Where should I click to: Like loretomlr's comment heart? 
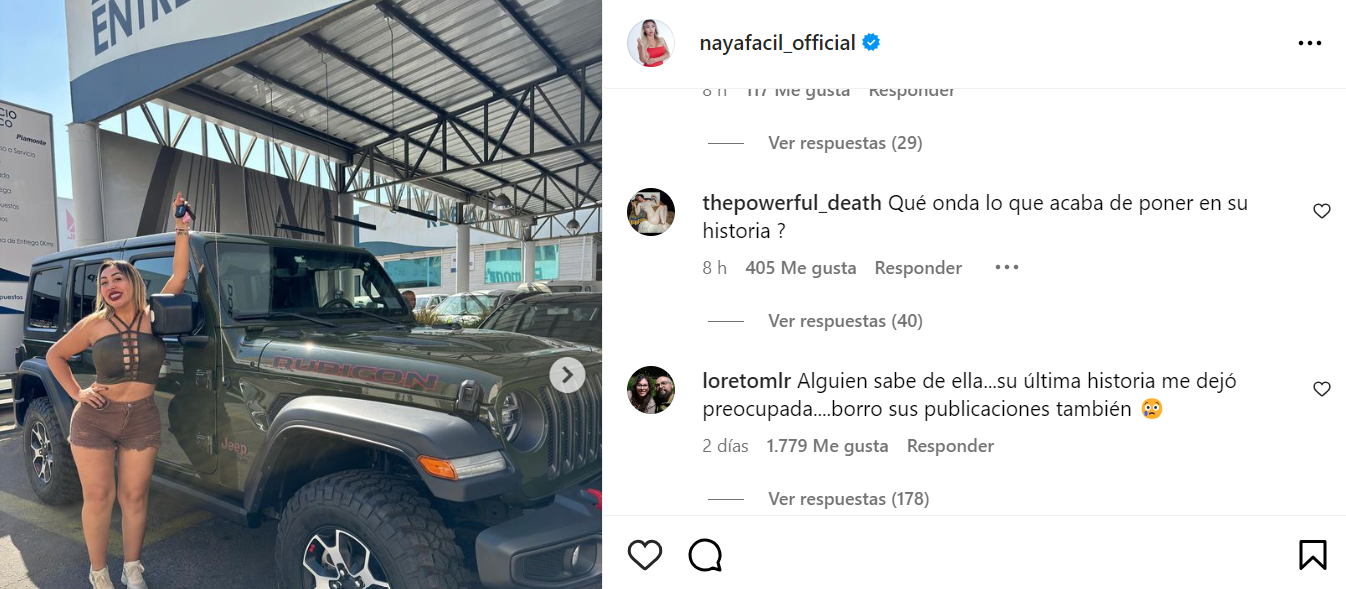coord(1322,389)
